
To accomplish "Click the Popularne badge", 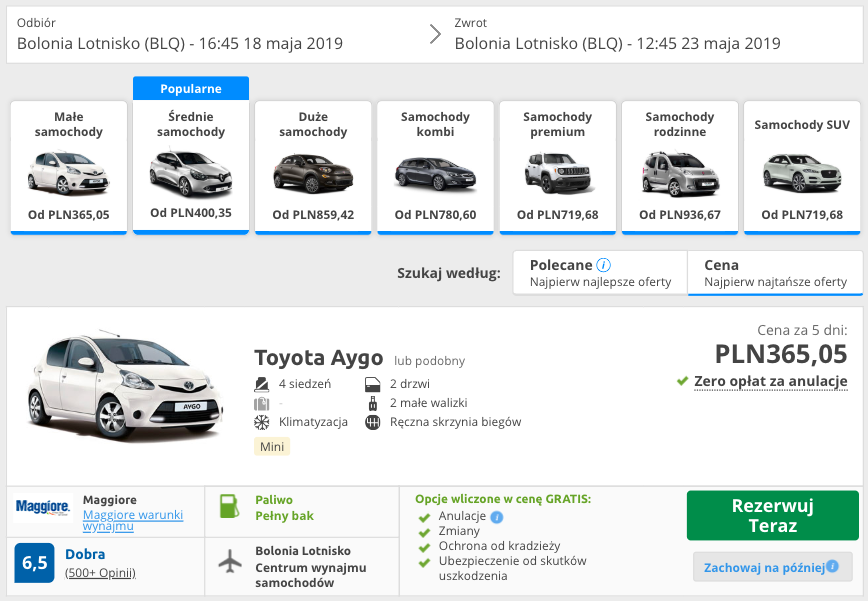I will [191, 89].
